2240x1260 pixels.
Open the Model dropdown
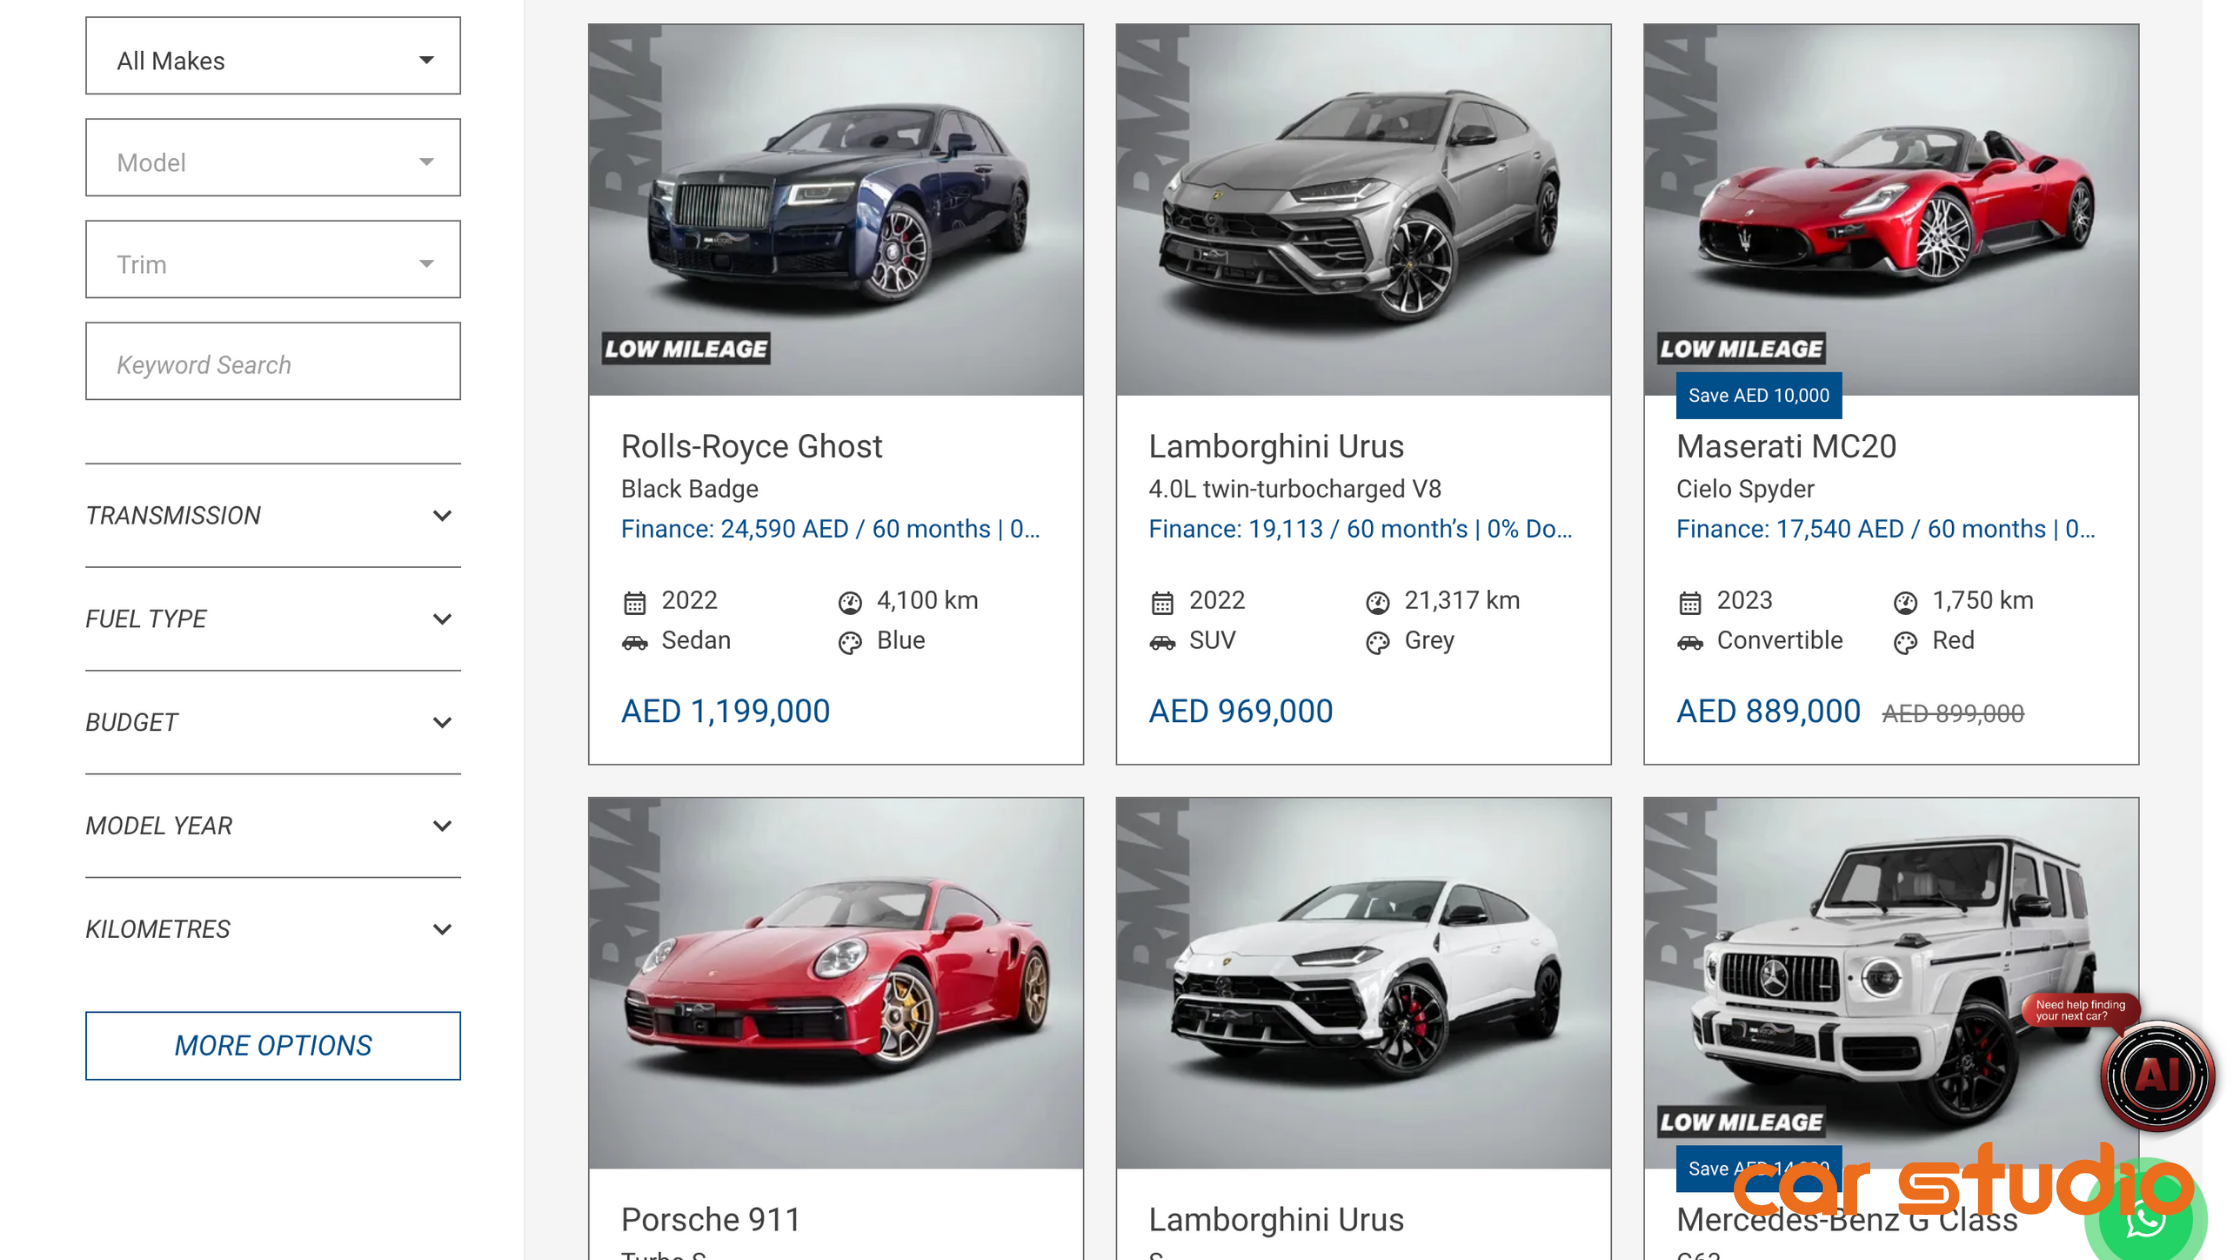pyautogui.click(x=272, y=158)
